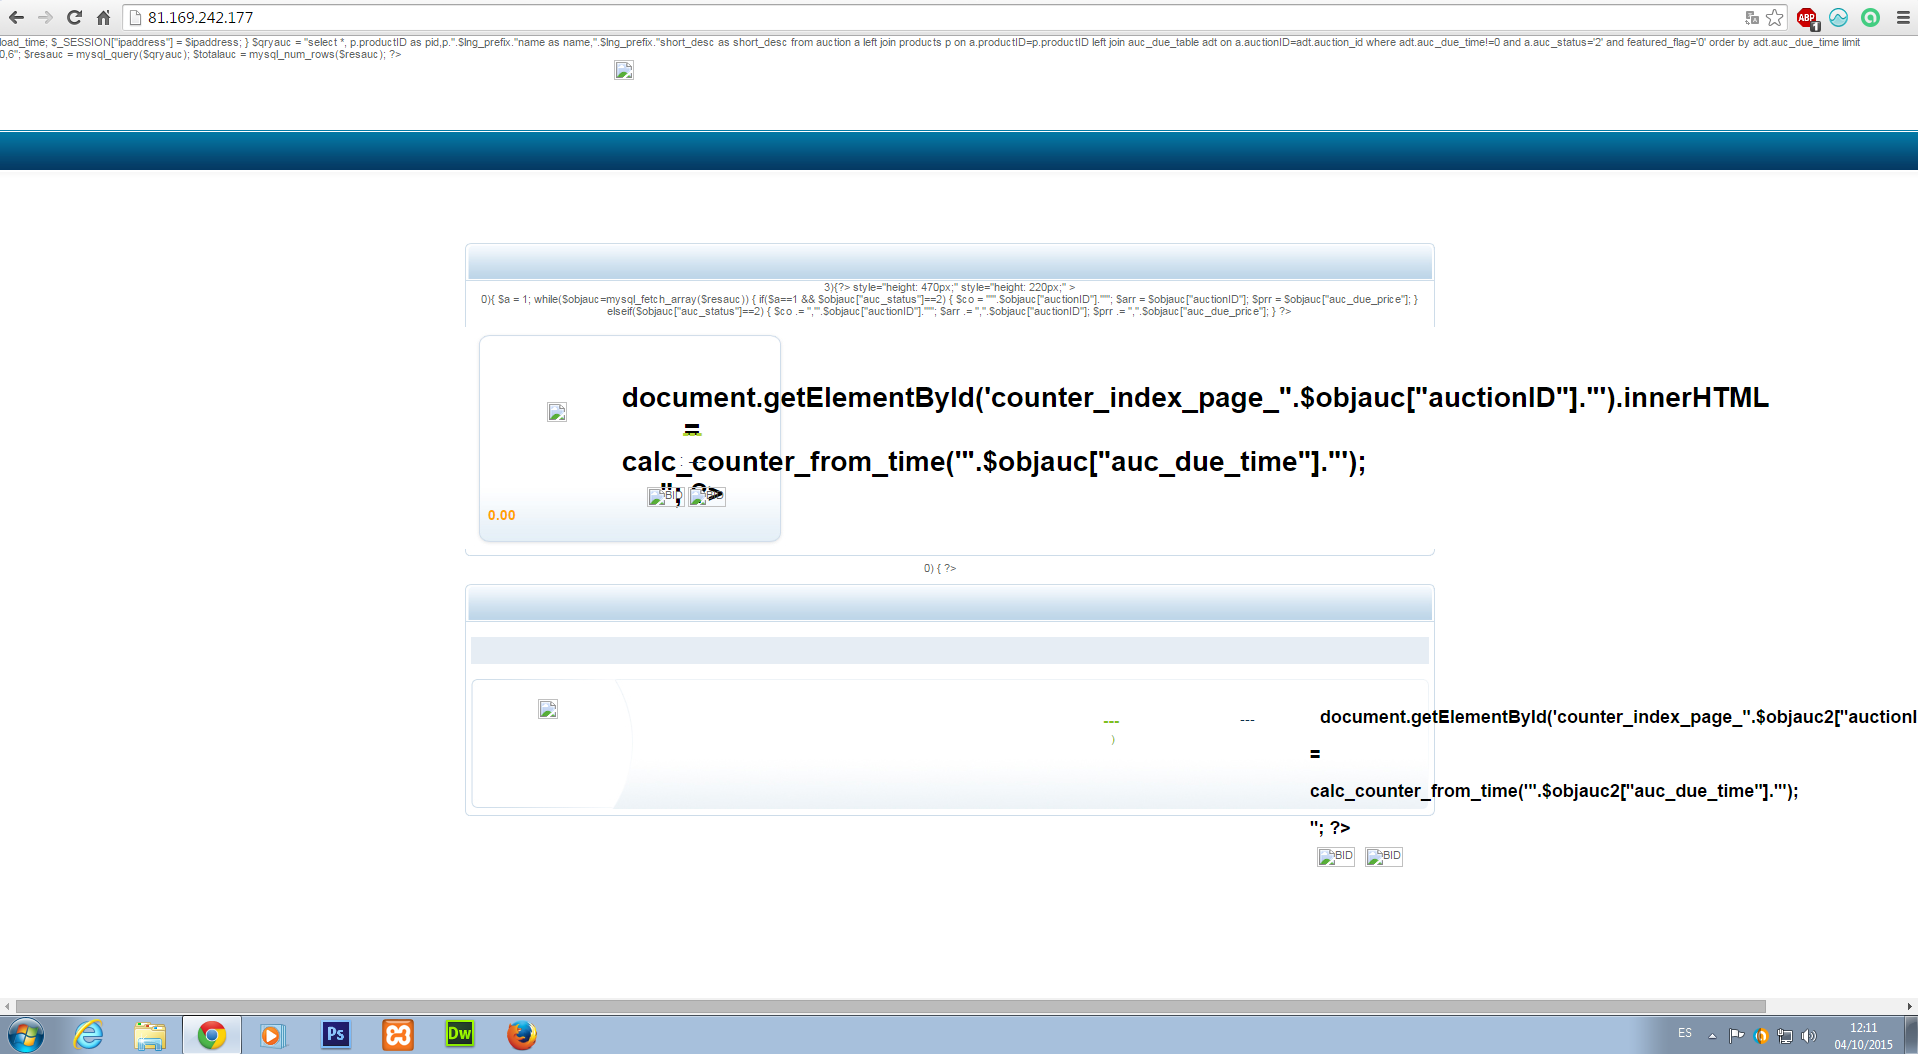Viewport: 1918px width, 1054px height.
Task: Toggle the volume speaker icon in tray
Action: [1809, 1036]
